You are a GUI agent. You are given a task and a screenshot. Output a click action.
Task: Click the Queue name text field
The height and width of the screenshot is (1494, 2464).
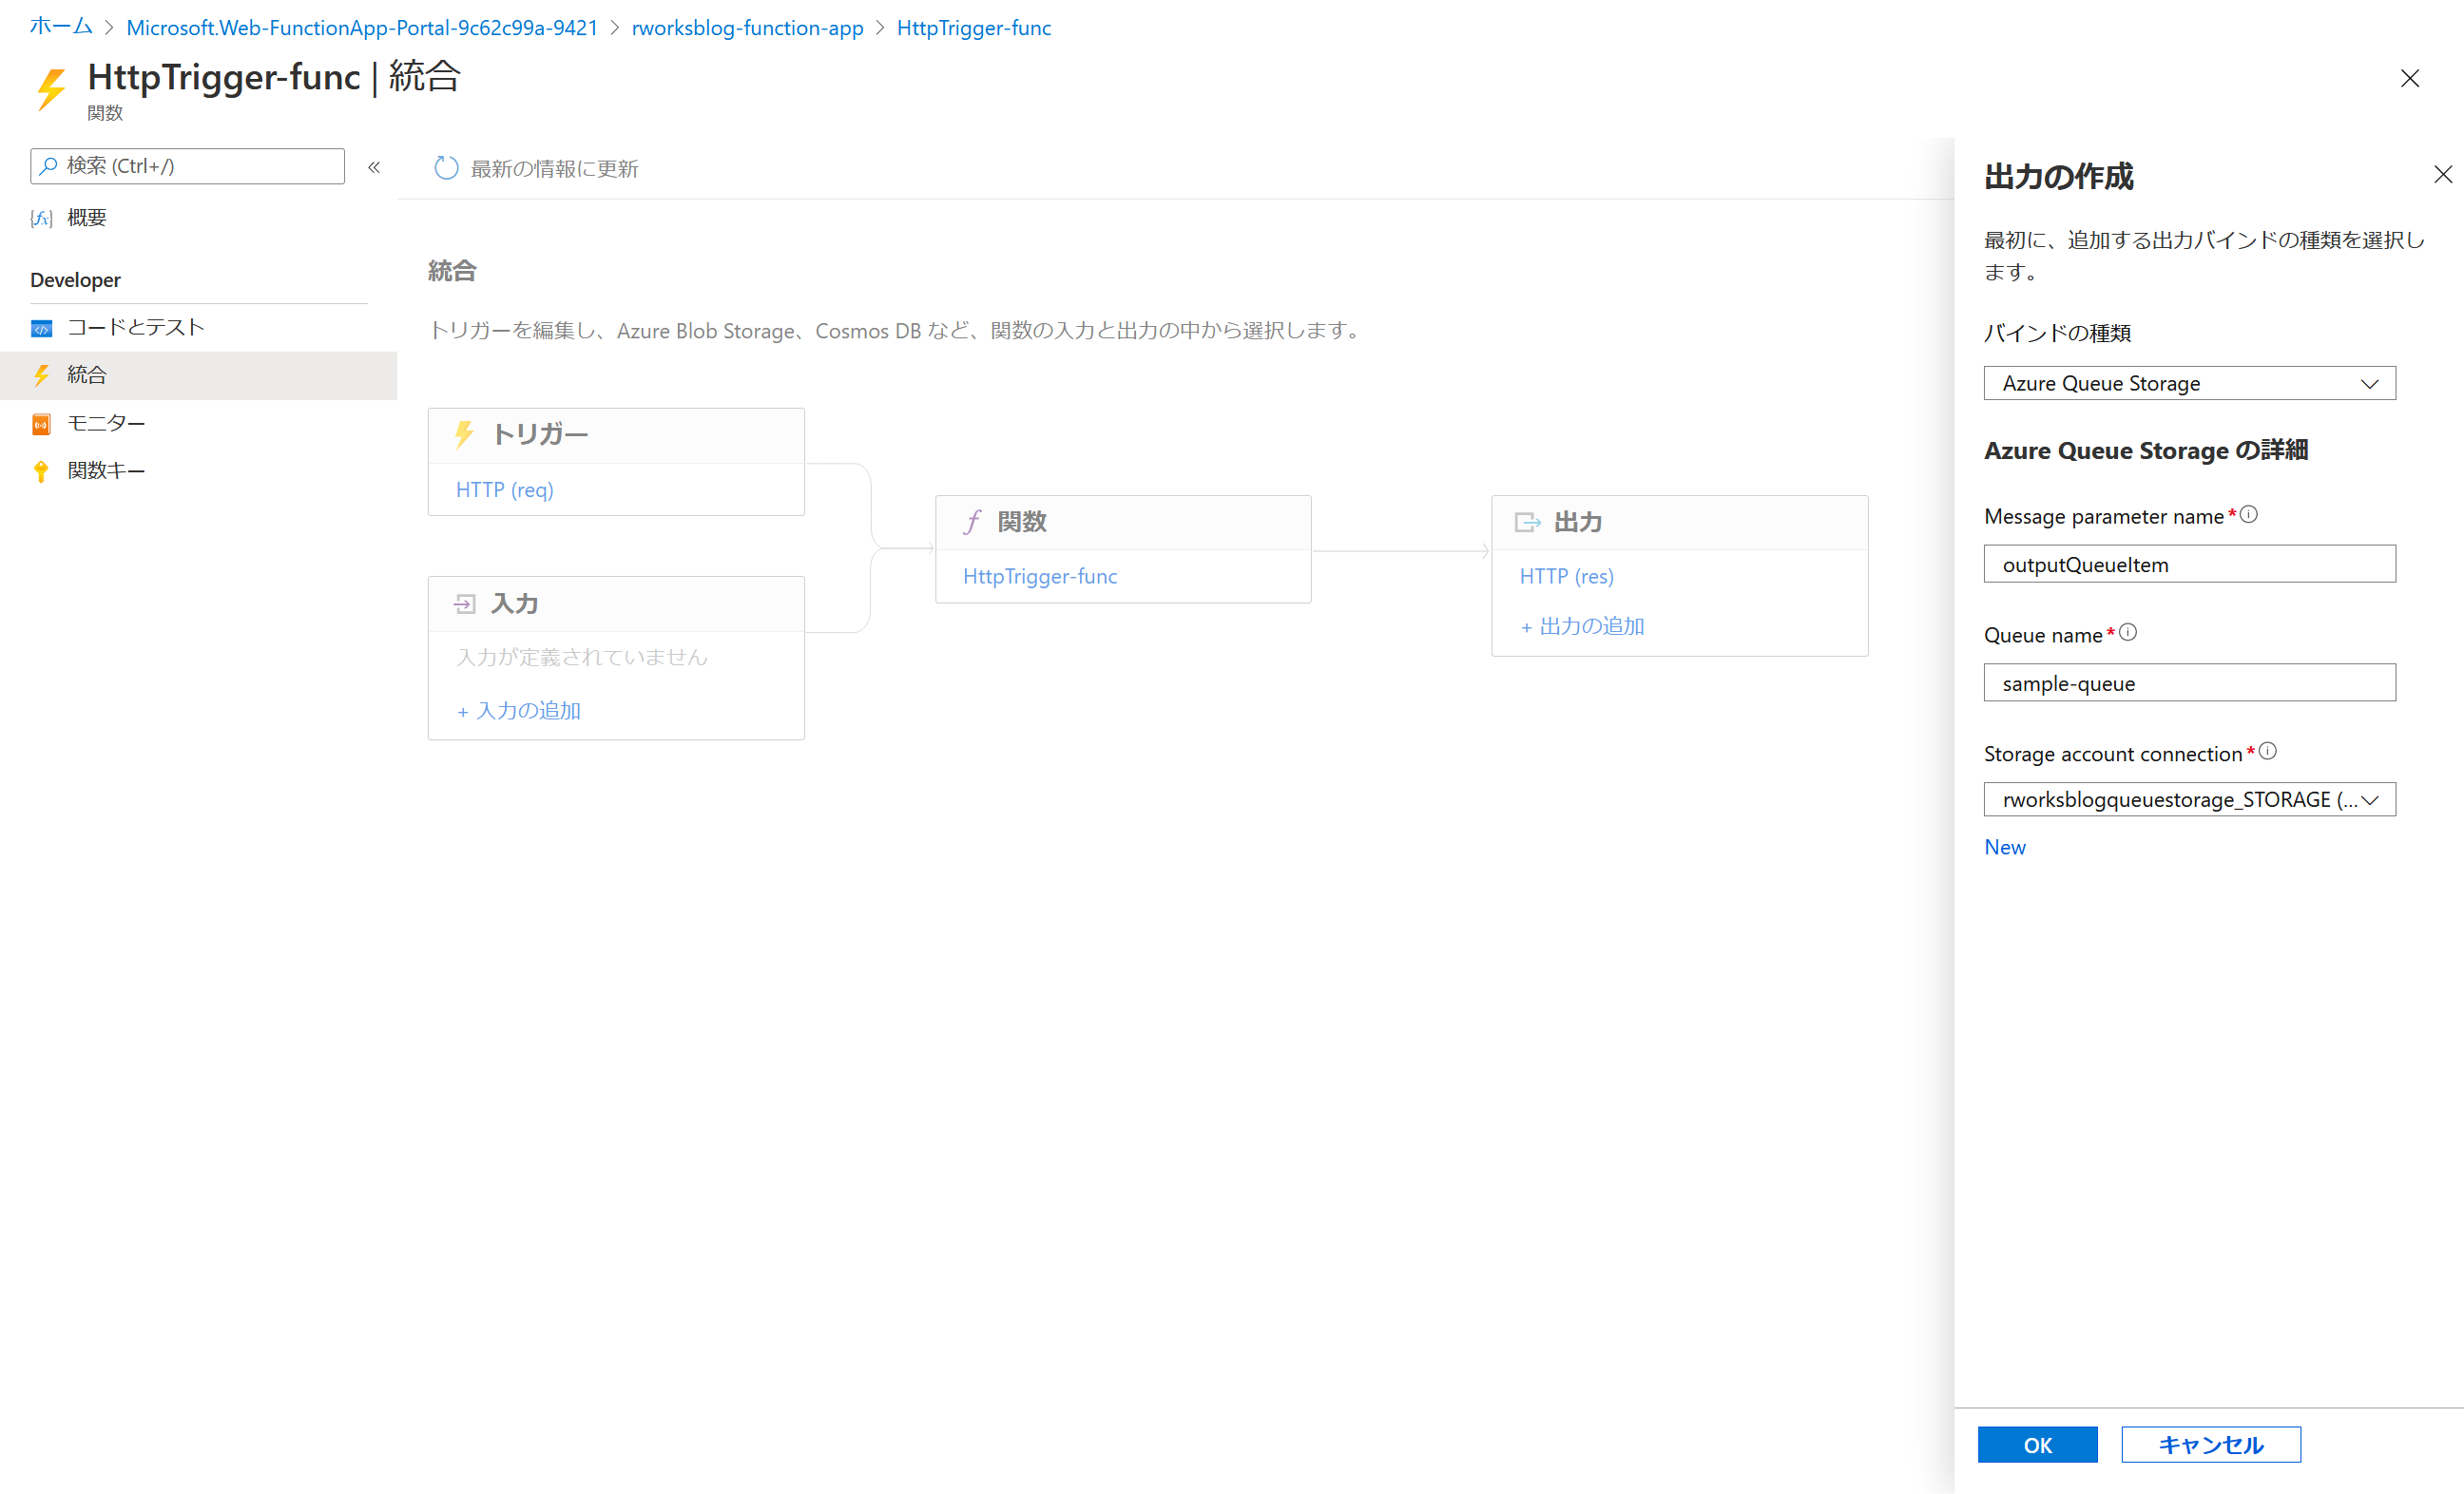2189,683
